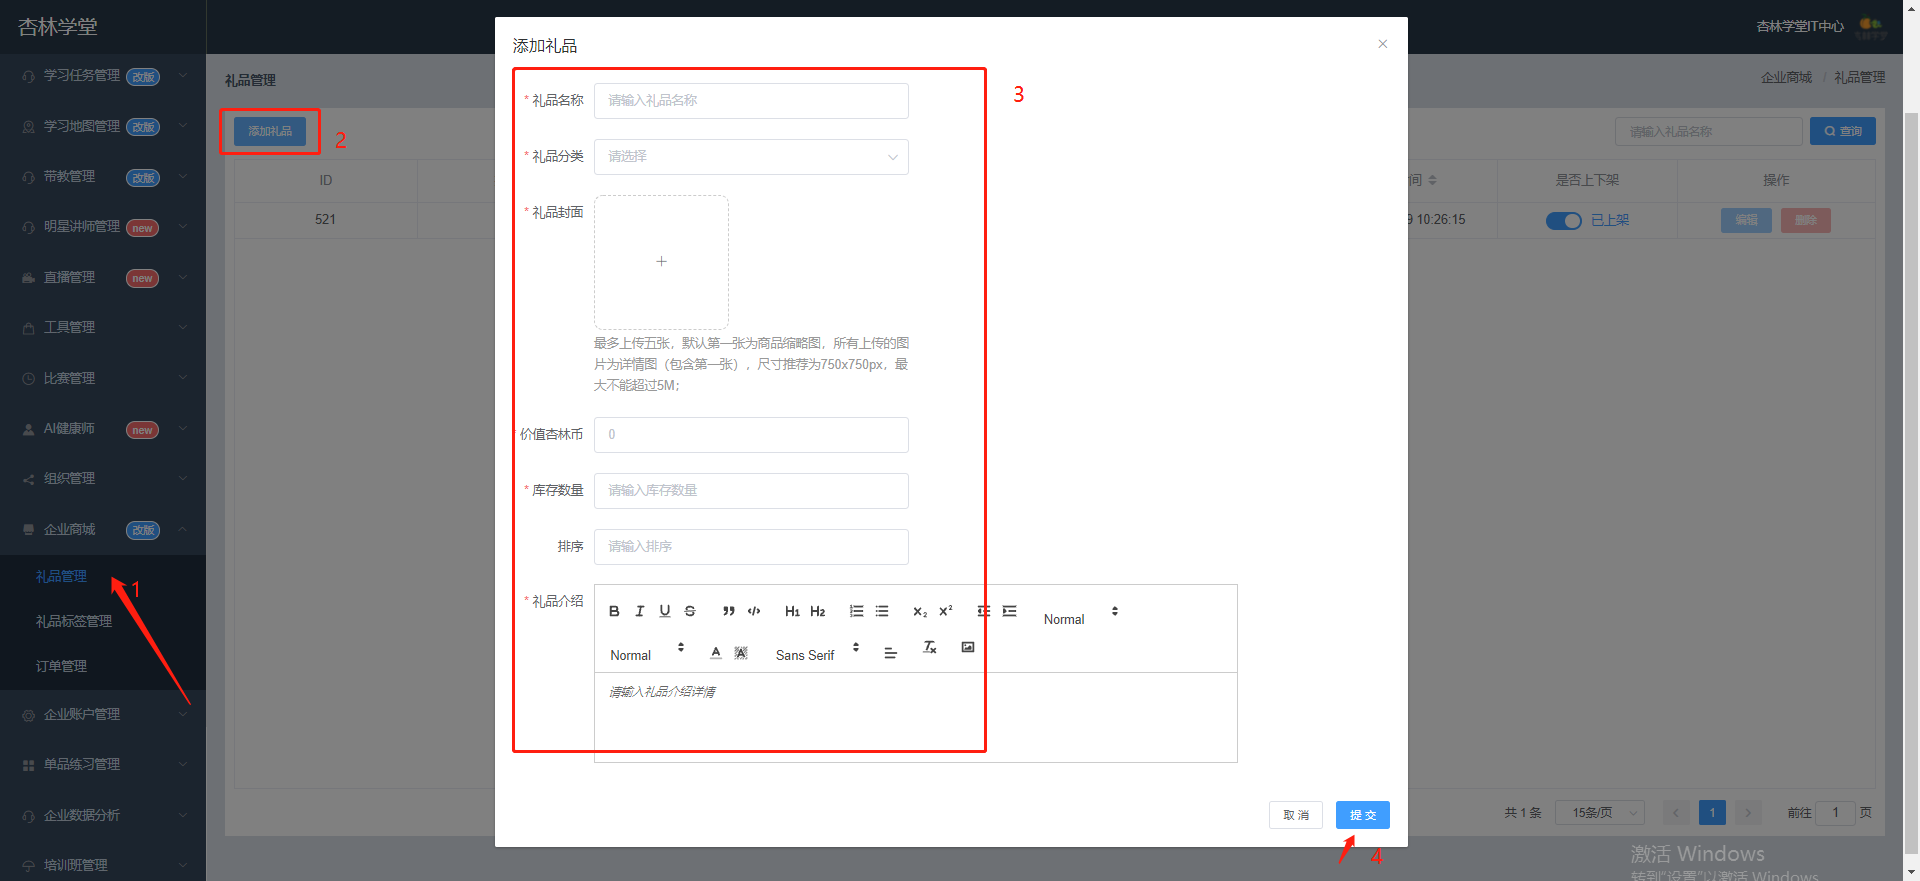Image resolution: width=1920 pixels, height=881 pixels.
Task: Choose text background highlight color
Action: pyautogui.click(x=741, y=653)
